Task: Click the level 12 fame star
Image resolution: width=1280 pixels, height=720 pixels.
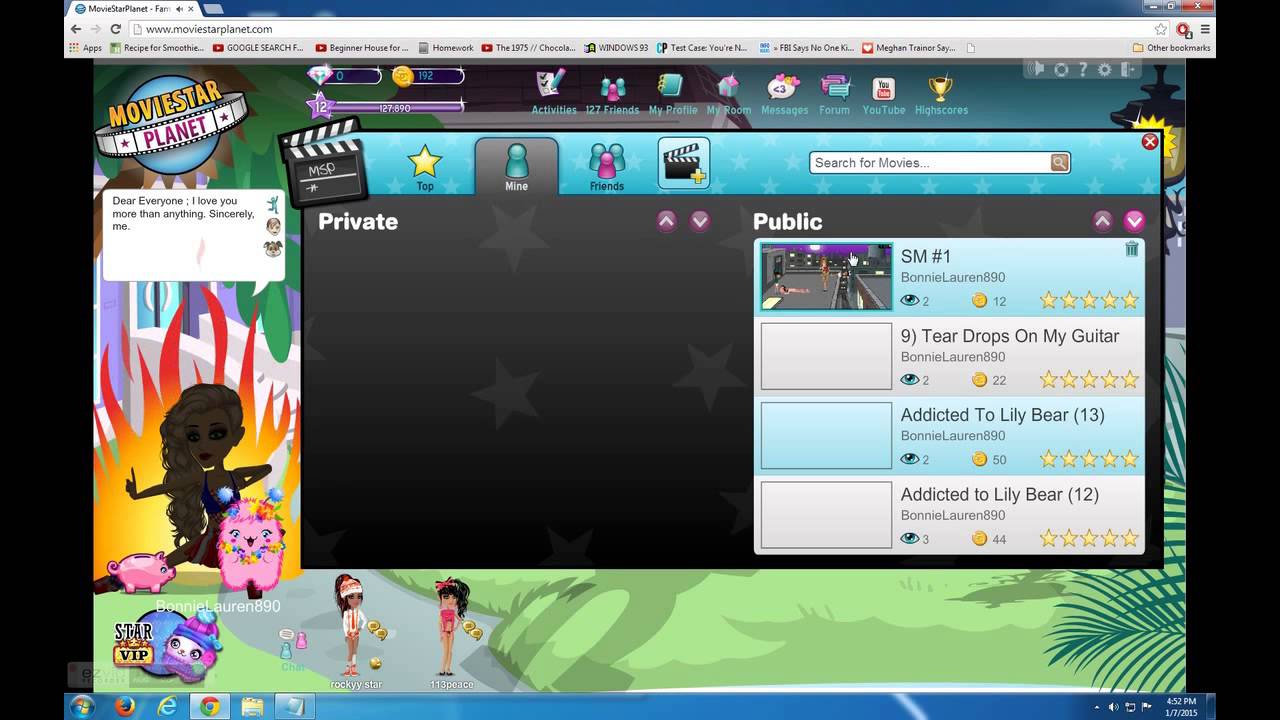Action: (x=320, y=107)
